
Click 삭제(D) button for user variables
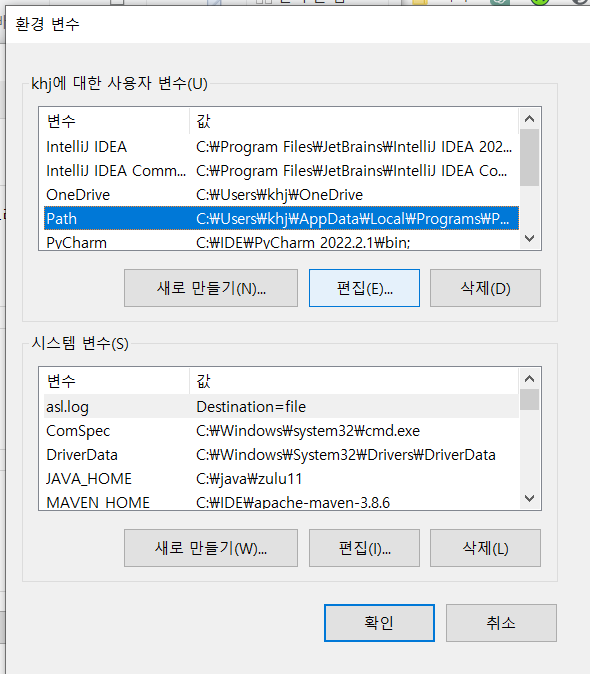pyautogui.click(x=485, y=288)
